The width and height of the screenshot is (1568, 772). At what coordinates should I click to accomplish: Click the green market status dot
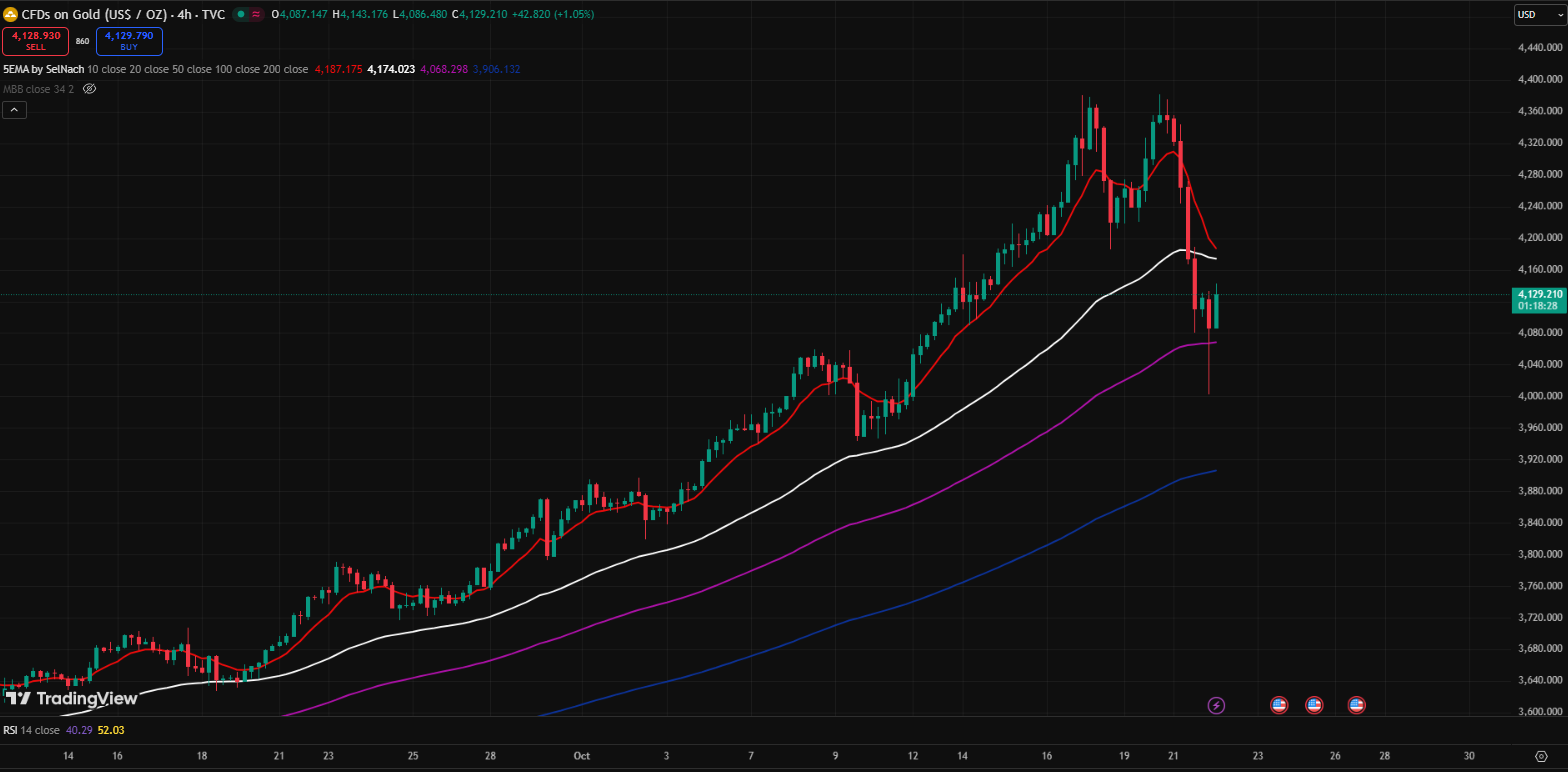tap(241, 14)
